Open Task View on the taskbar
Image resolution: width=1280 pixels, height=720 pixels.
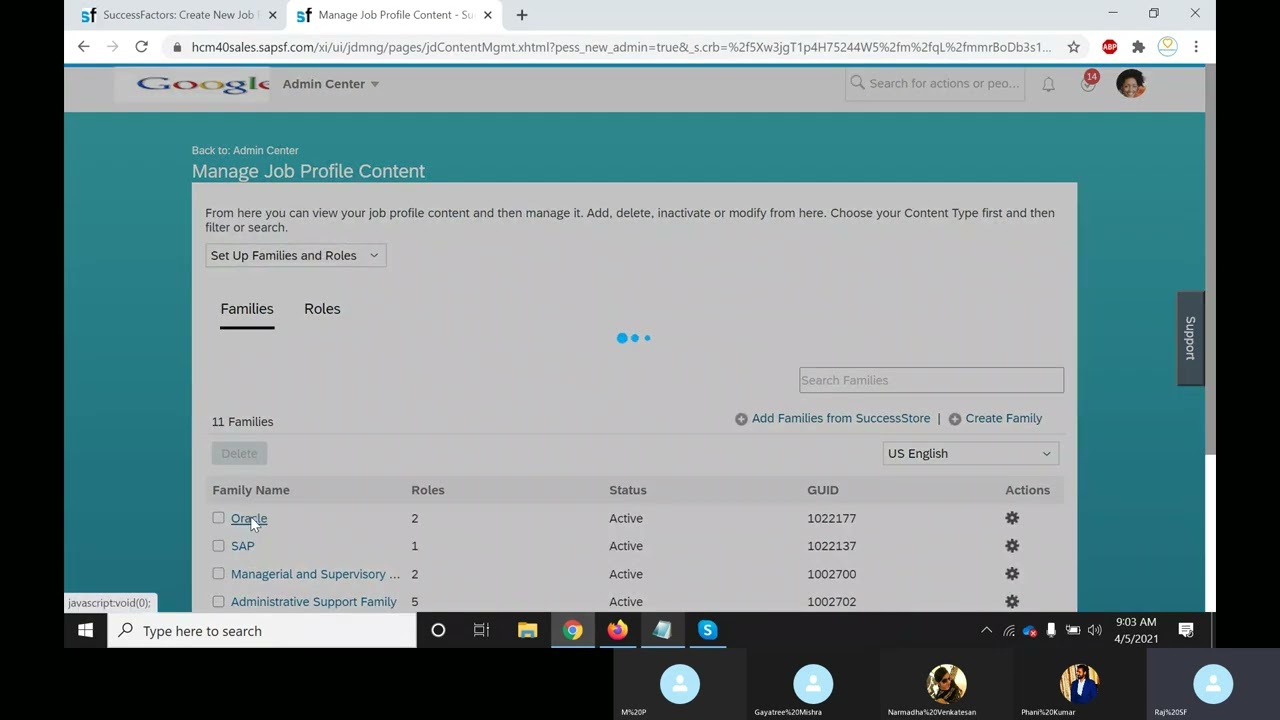click(x=481, y=631)
